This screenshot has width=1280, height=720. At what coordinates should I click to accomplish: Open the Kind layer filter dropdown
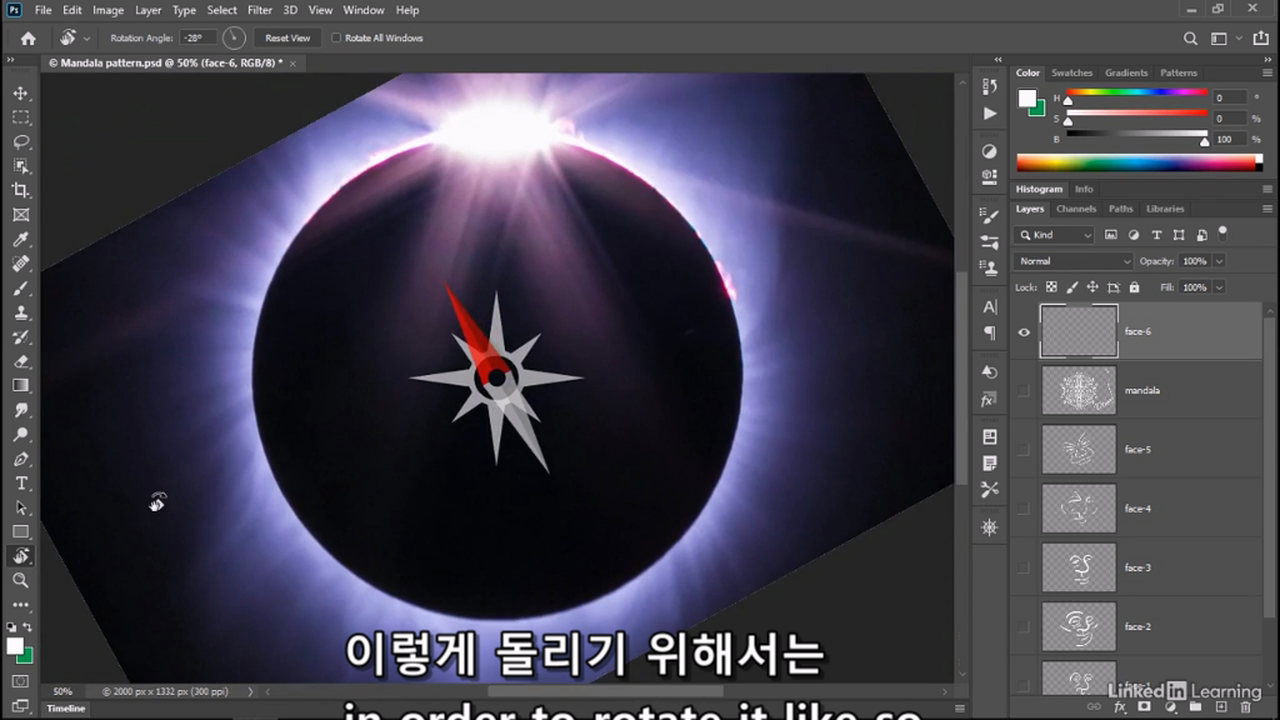coord(1055,235)
